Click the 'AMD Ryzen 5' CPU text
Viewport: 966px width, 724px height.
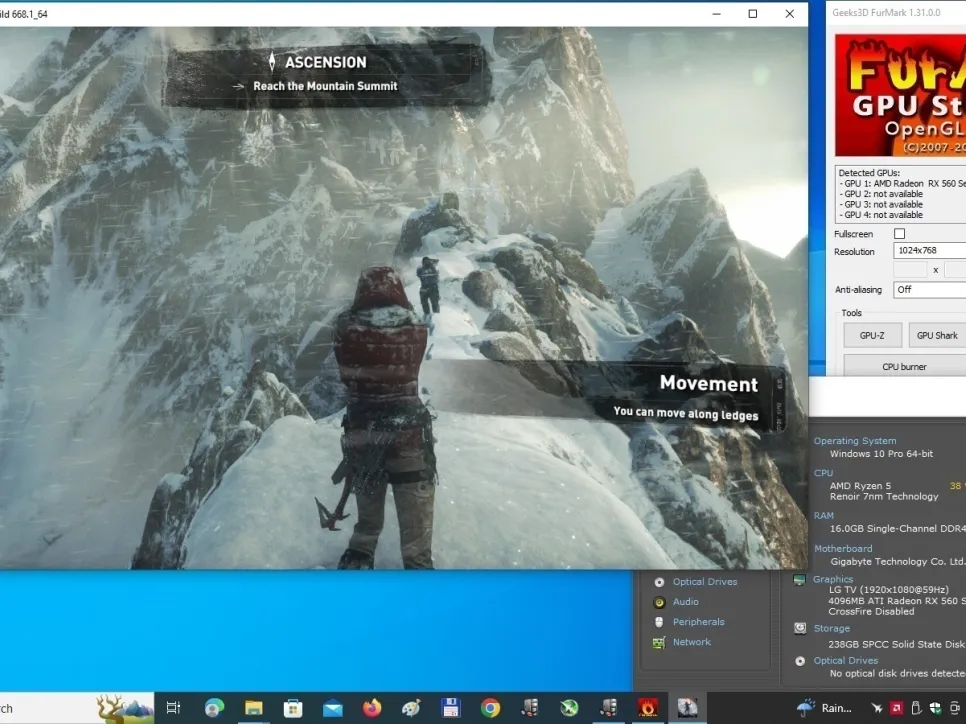point(860,486)
